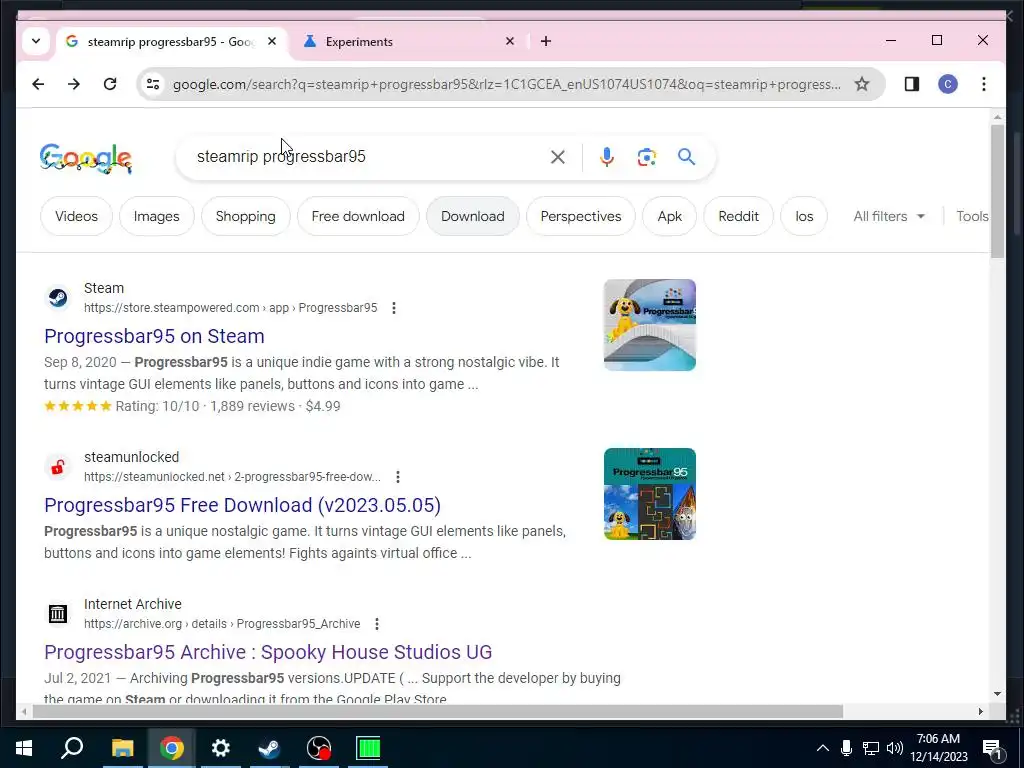Open the tab search dropdown arrow
This screenshot has height=768, width=1024.
tap(36, 41)
